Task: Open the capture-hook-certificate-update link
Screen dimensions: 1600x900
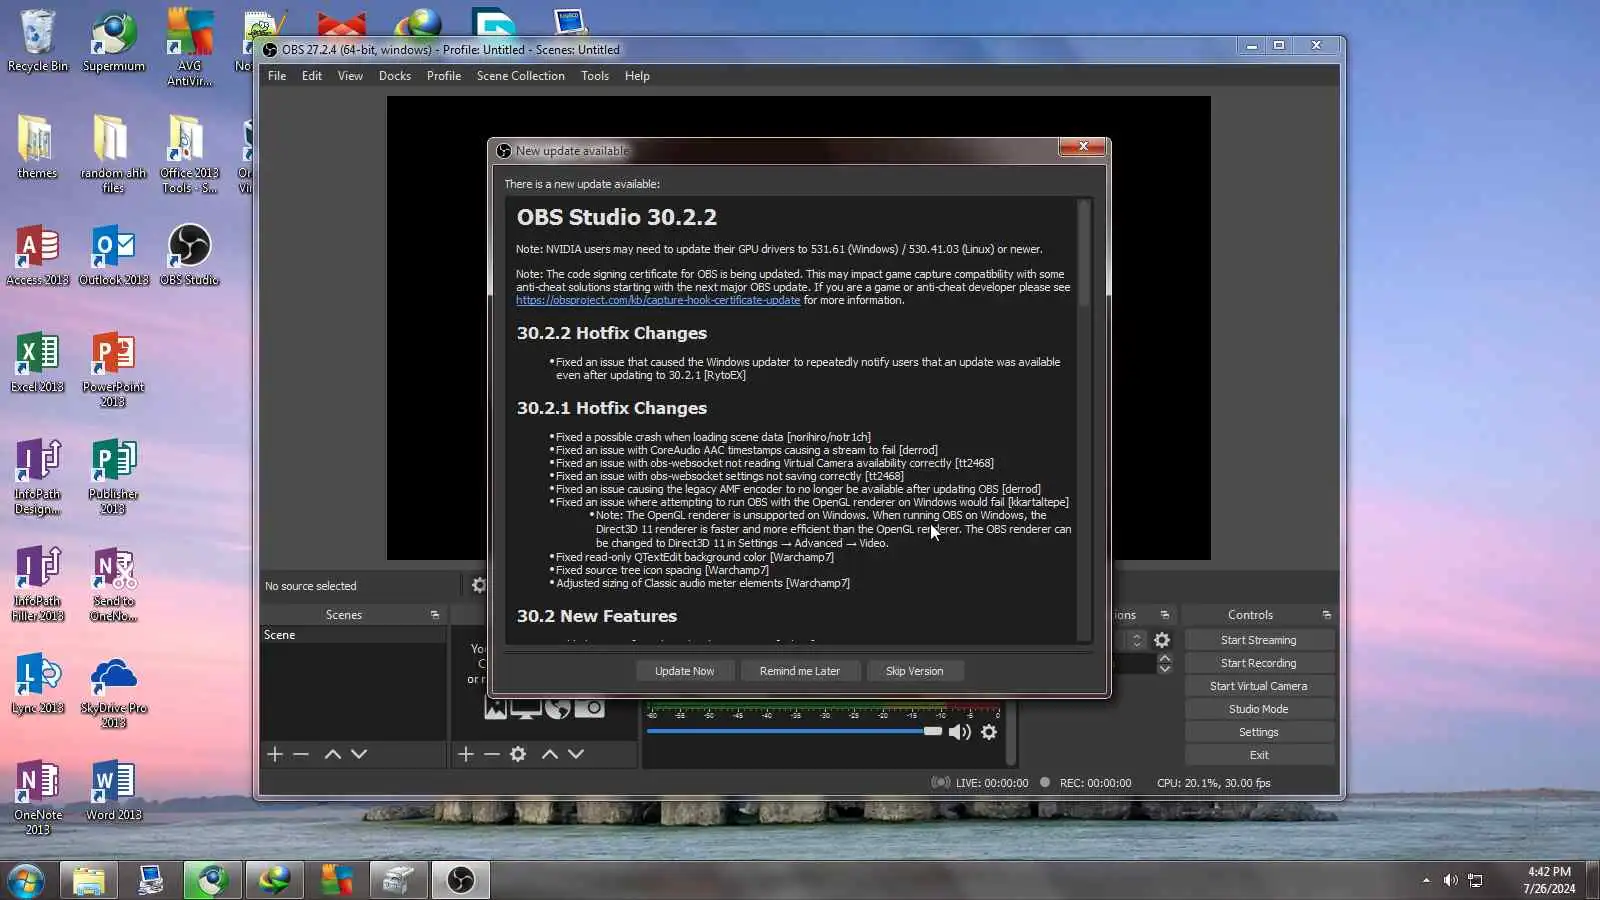Action: (658, 300)
